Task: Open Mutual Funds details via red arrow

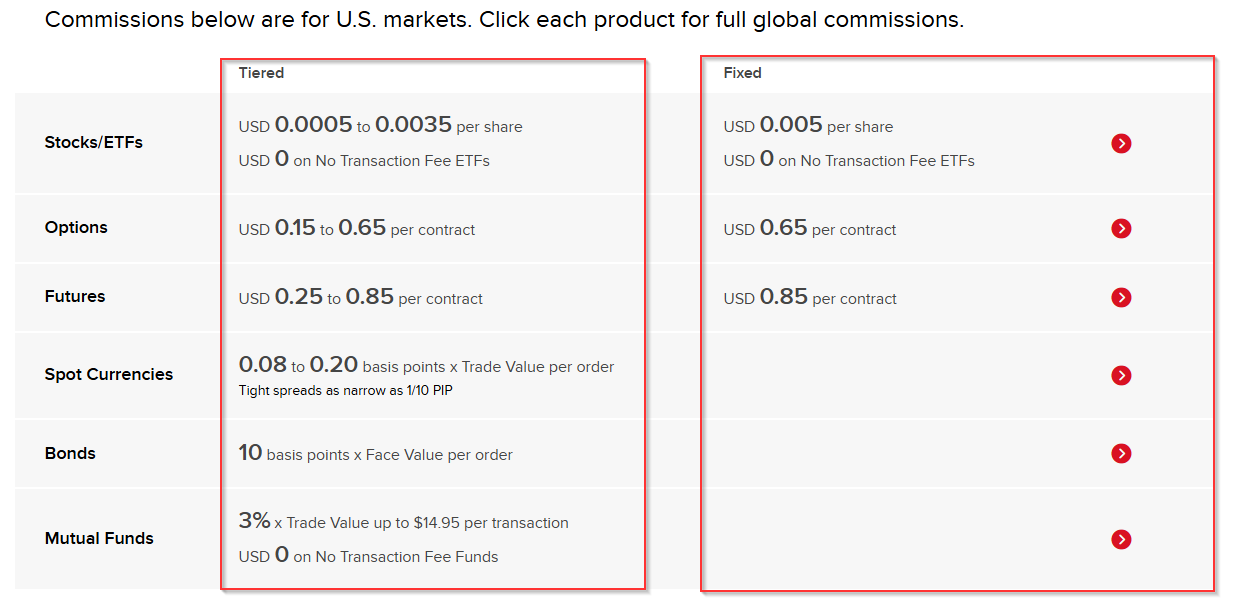Action: (1121, 539)
